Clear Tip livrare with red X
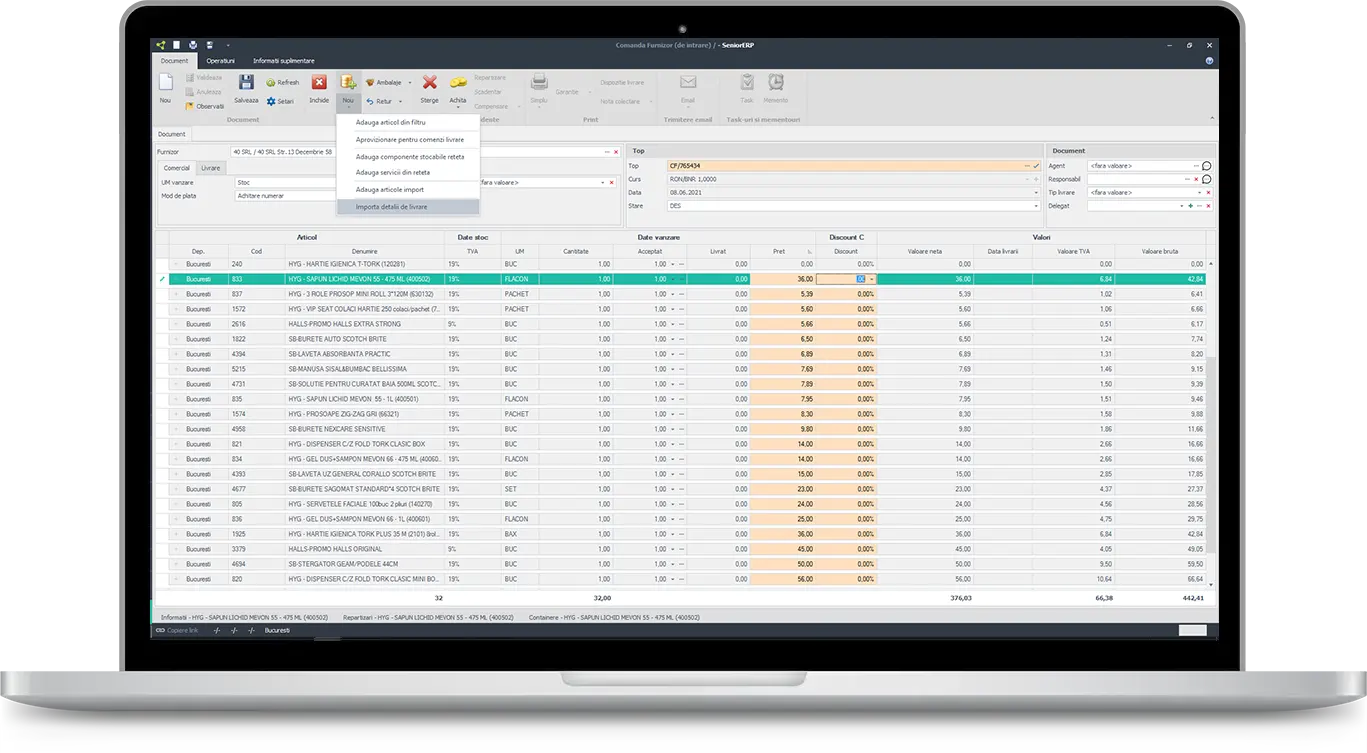The image size is (1367, 753). (1208, 192)
